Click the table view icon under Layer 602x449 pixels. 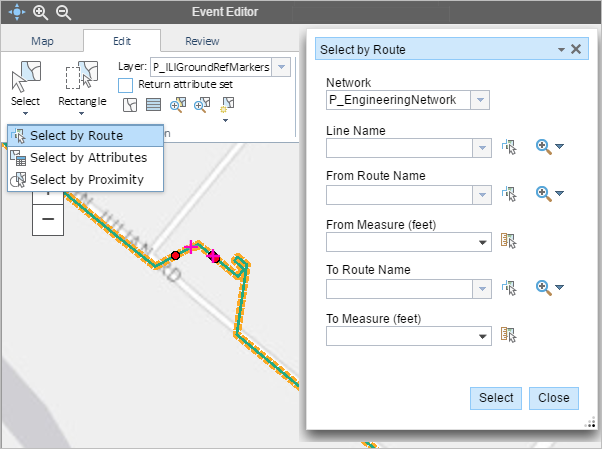click(x=153, y=104)
